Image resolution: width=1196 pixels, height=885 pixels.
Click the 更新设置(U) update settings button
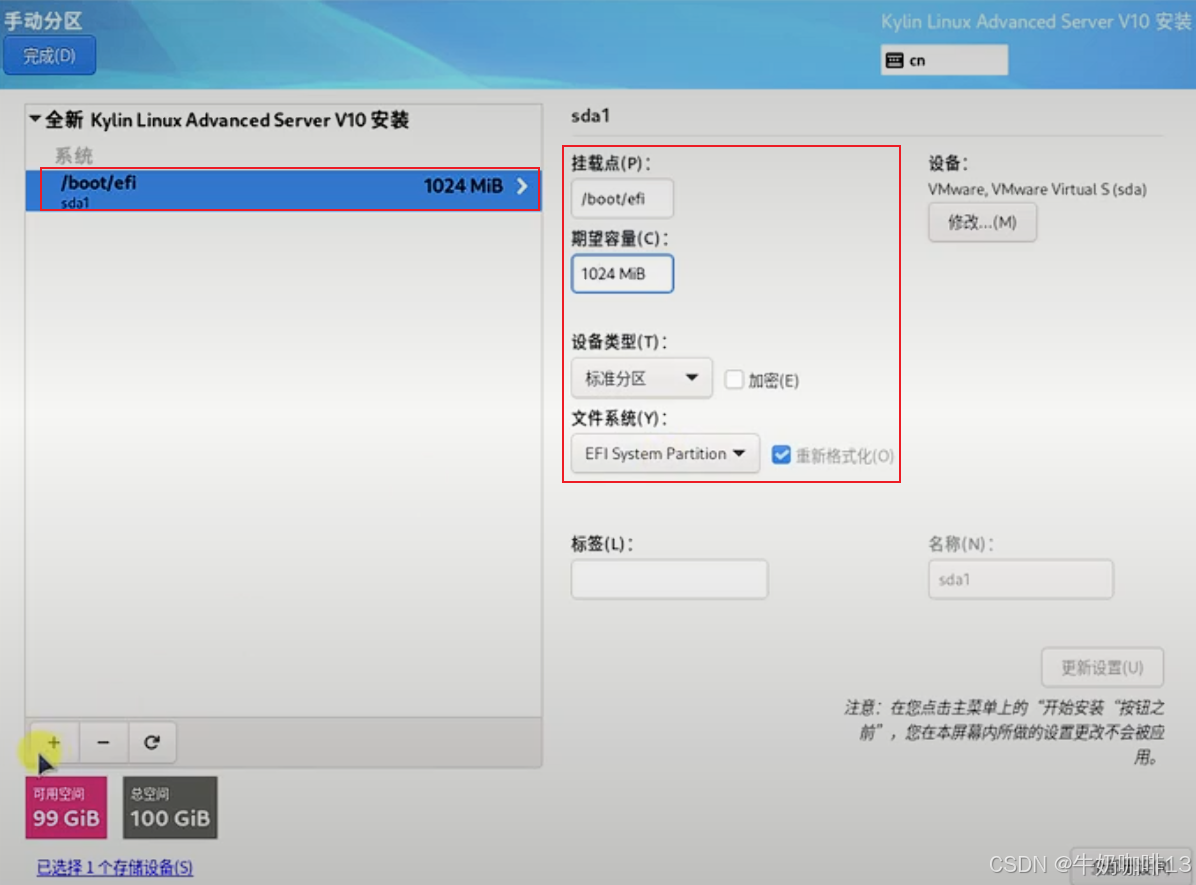point(1102,668)
